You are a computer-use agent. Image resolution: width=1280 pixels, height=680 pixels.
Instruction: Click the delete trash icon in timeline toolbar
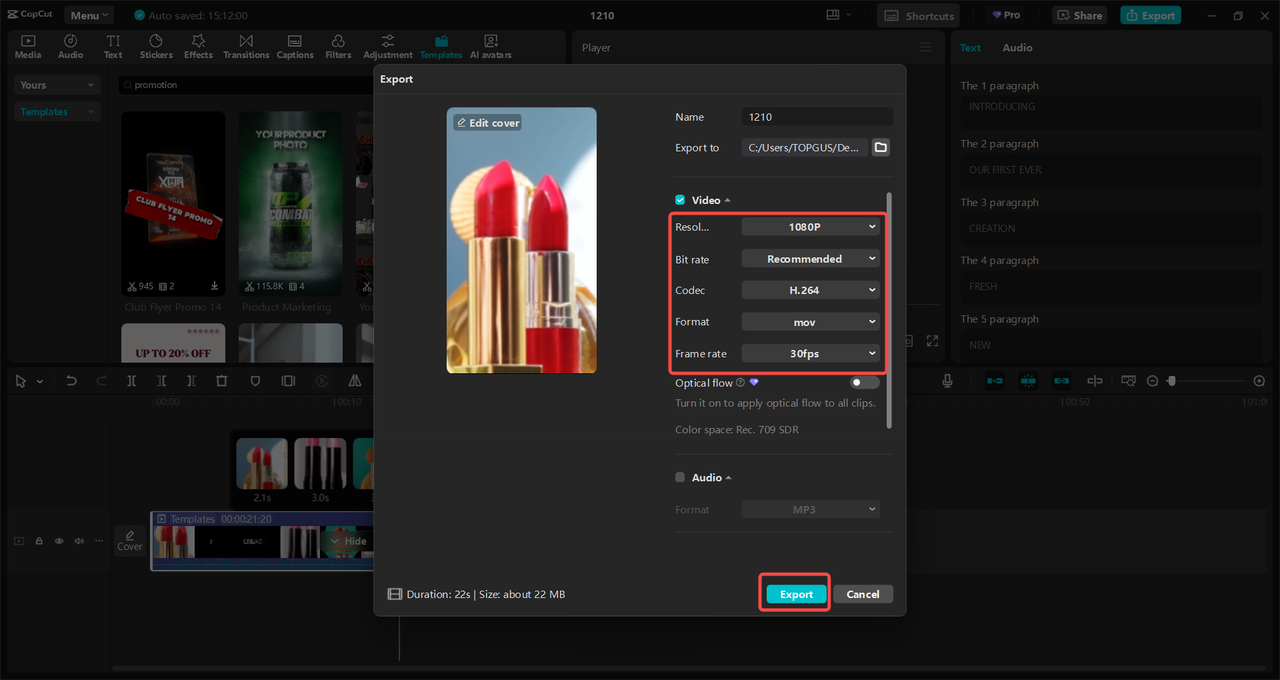point(222,381)
